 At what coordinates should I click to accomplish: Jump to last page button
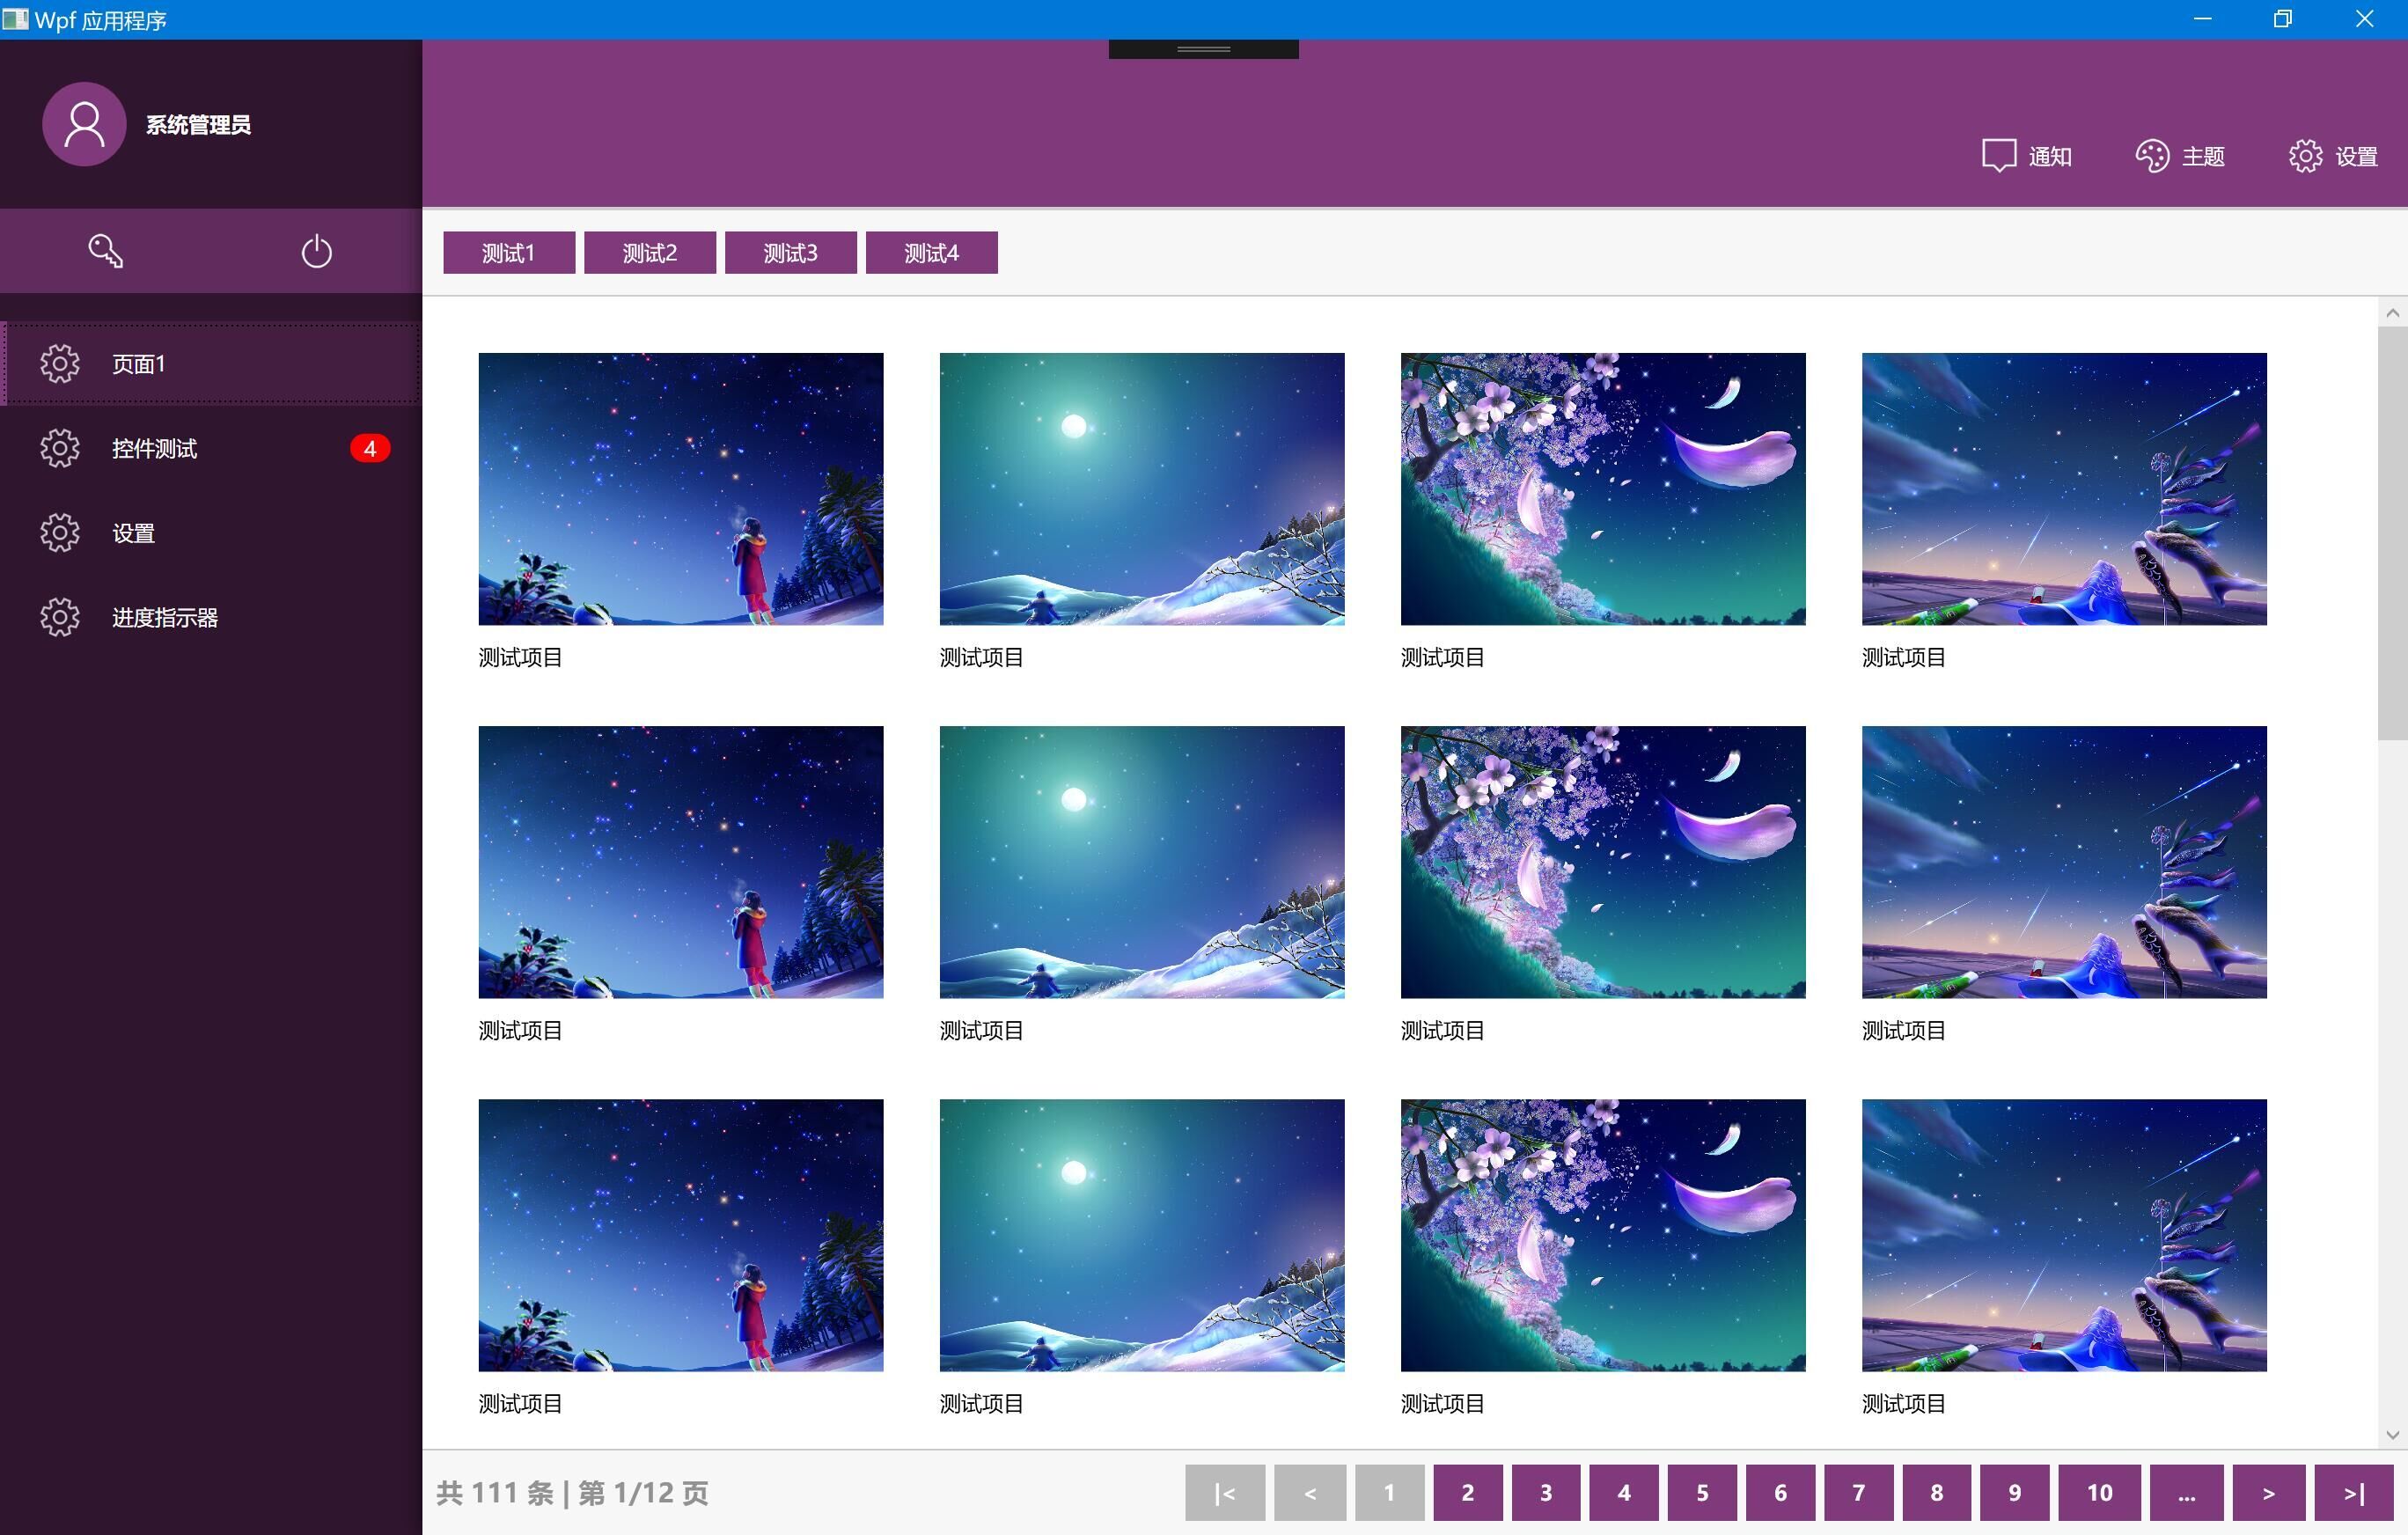(x=2354, y=1492)
